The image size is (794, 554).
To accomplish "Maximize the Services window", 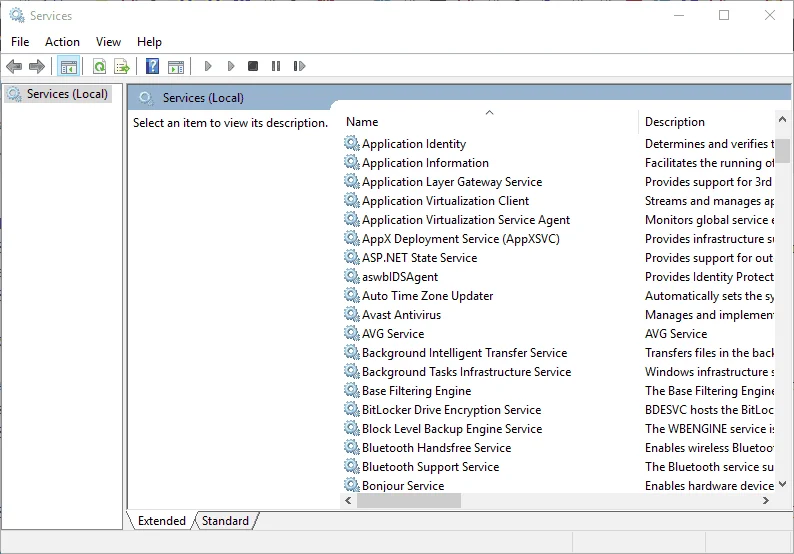I will (x=724, y=15).
